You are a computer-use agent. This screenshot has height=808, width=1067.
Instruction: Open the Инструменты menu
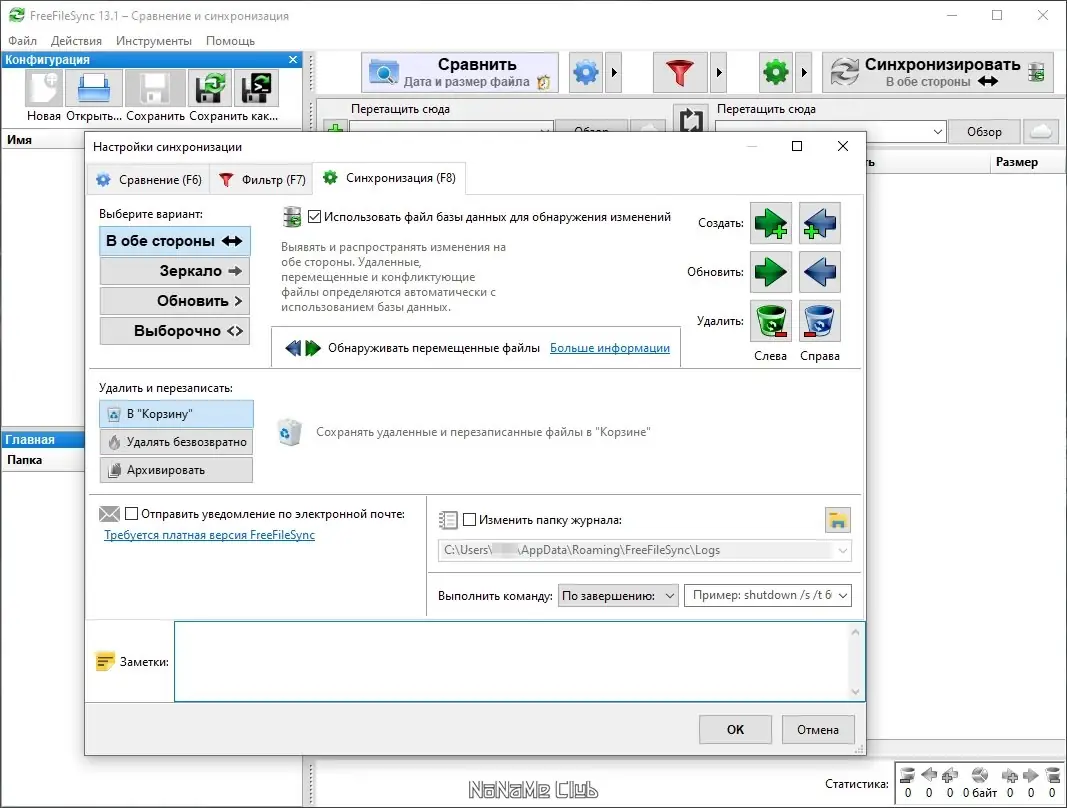coord(154,41)
